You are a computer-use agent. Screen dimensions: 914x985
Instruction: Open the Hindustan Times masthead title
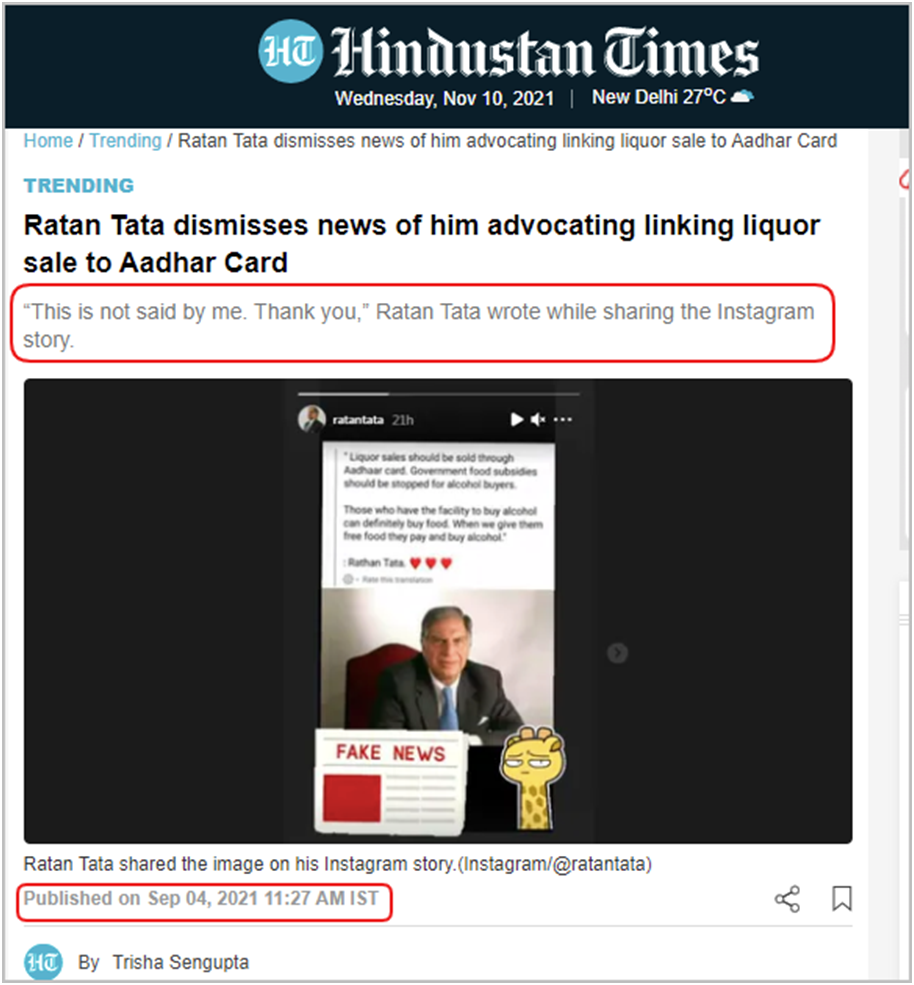(545, 52)
